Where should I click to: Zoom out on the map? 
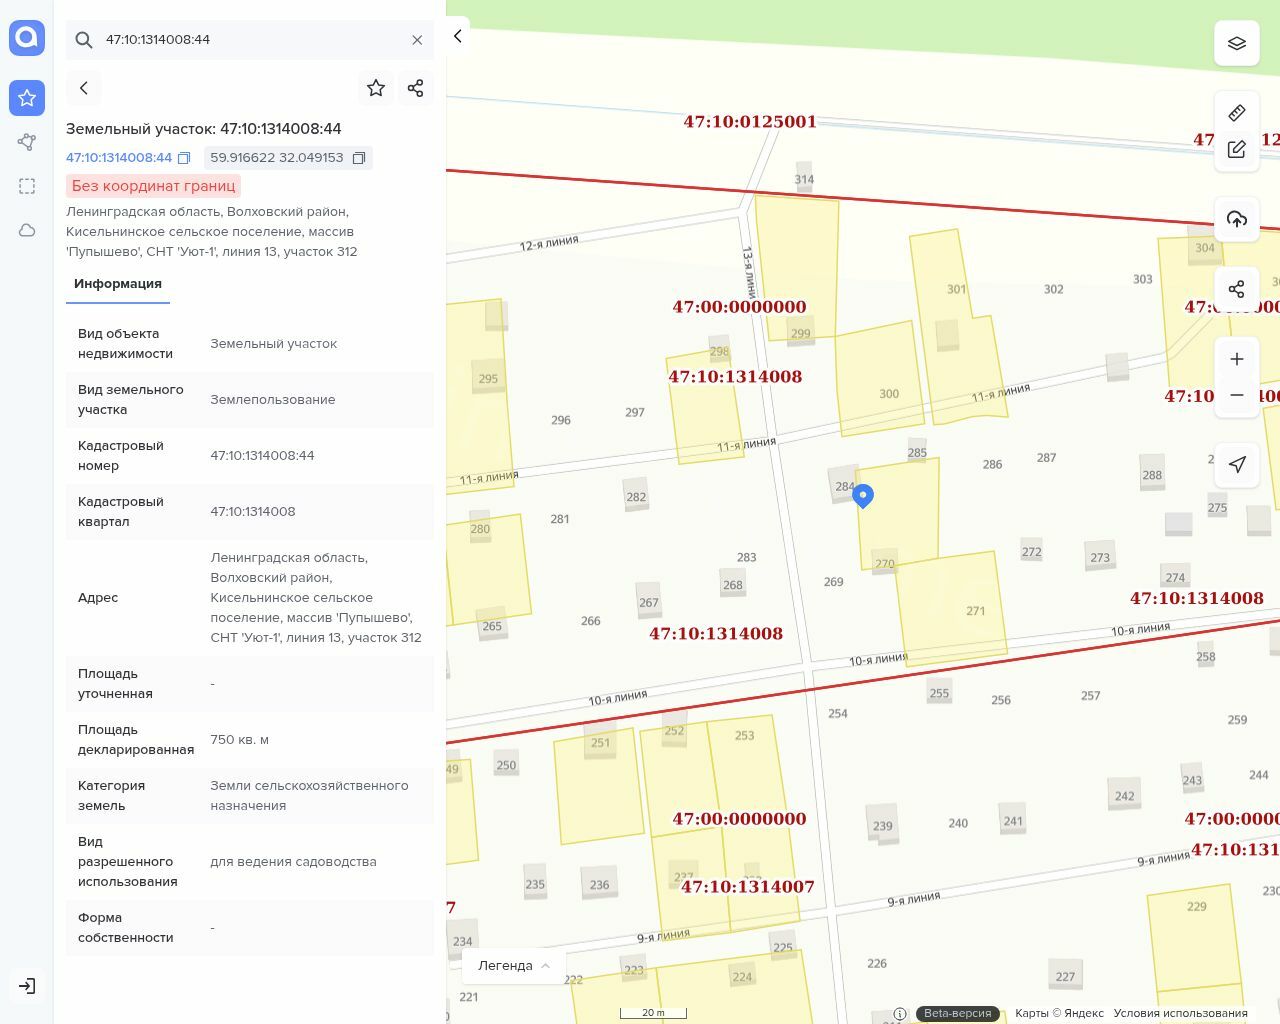[x=1236, y=395]
